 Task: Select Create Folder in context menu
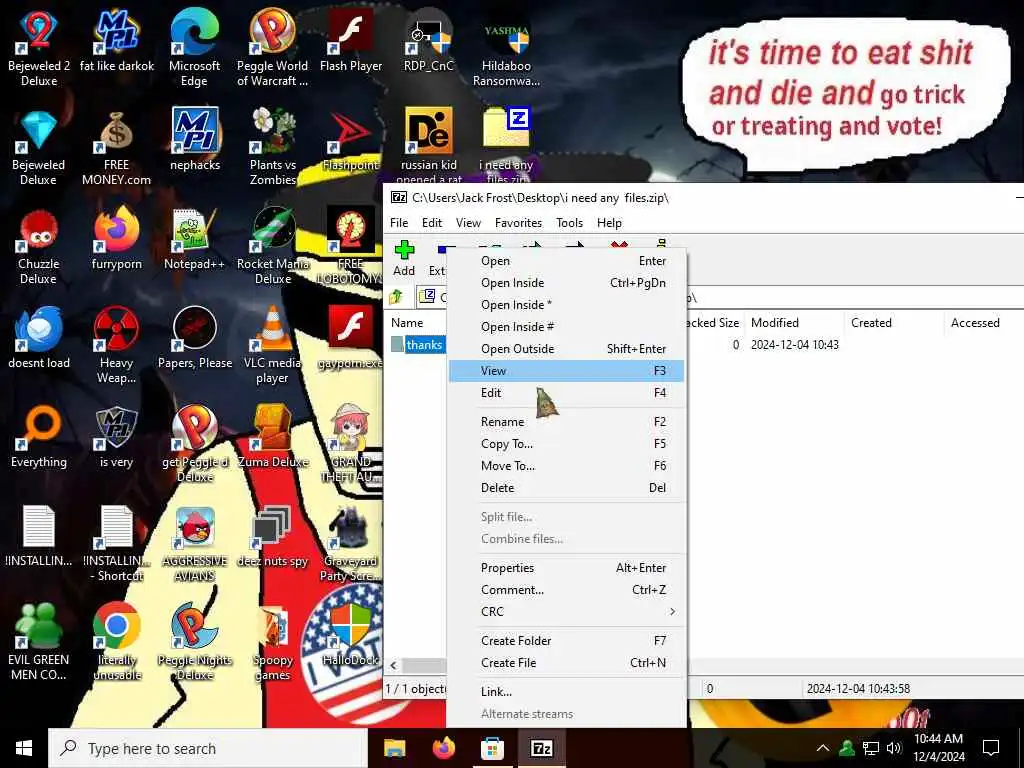[566, 641]
